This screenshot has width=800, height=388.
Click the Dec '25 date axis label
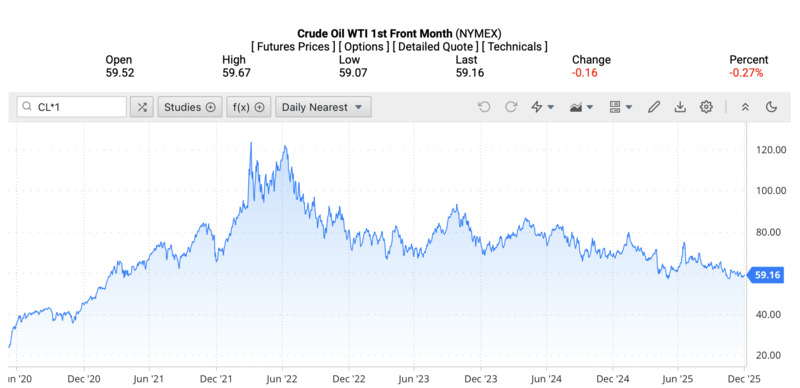coord(744,379)
